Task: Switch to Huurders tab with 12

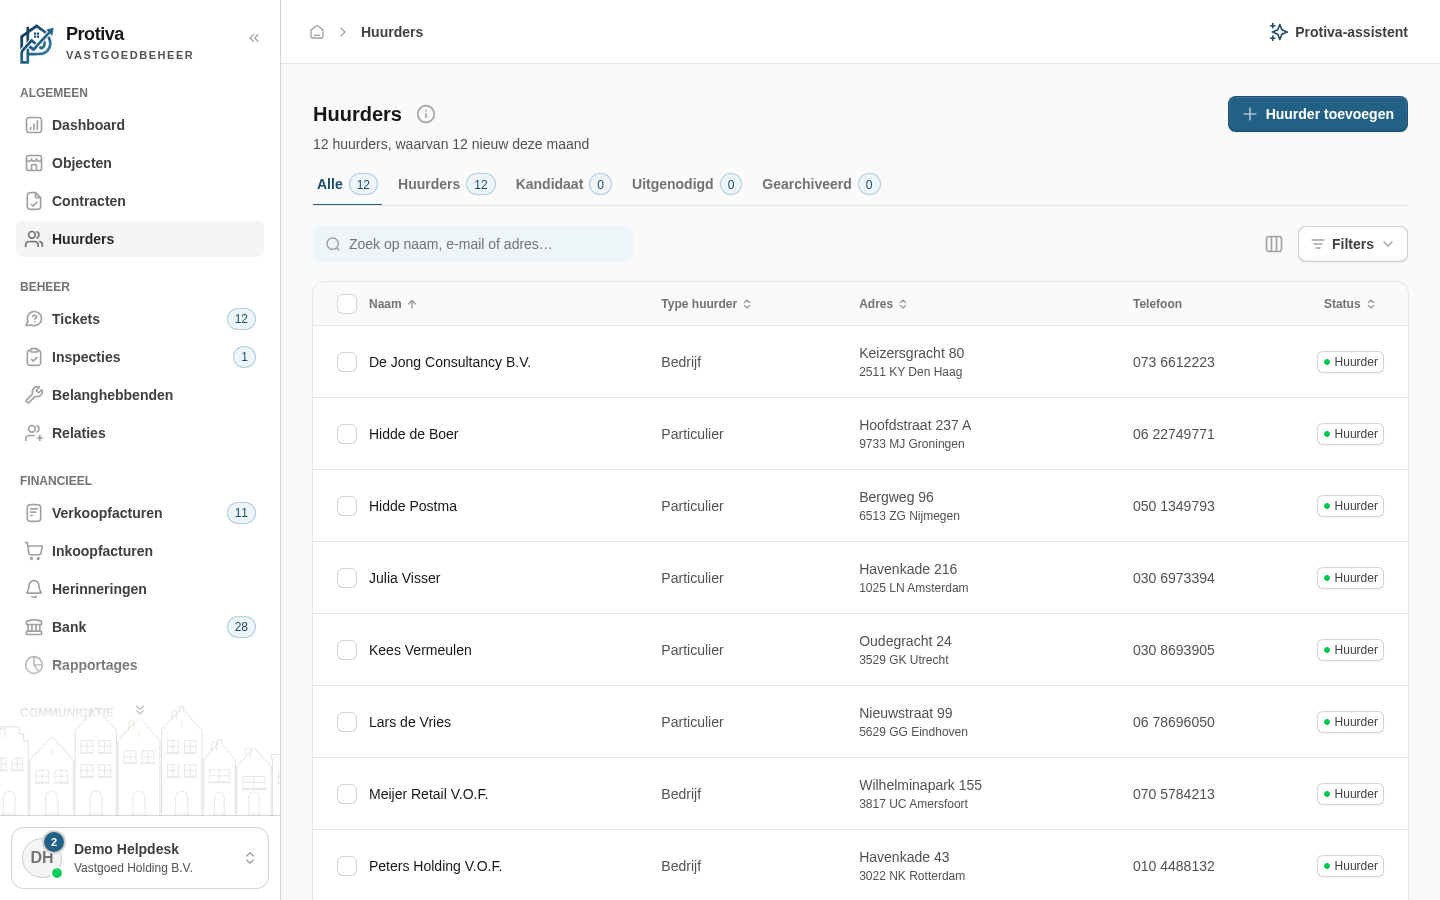Action: pos(446,184)
